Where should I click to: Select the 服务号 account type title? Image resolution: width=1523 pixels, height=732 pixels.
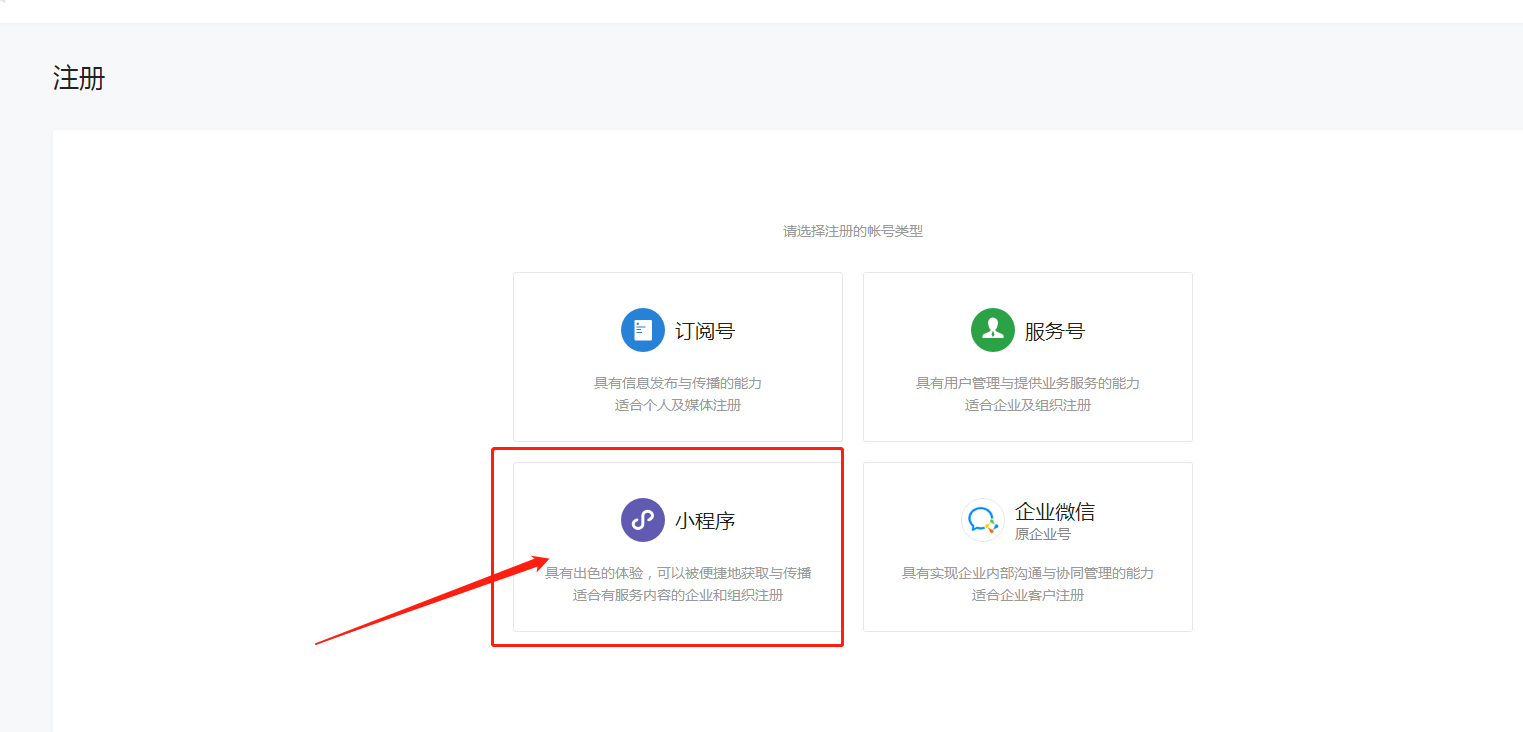point(1055,331)
